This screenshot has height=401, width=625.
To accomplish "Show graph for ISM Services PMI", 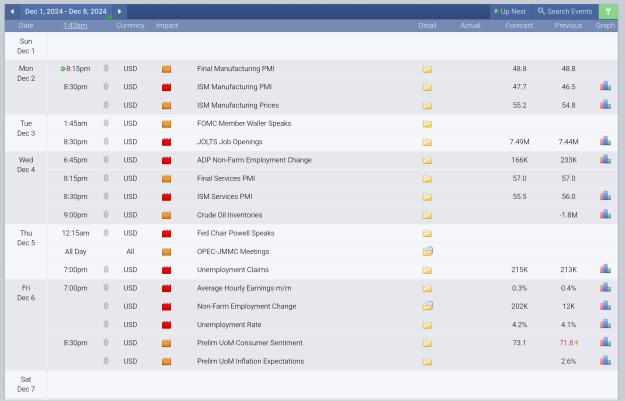I will (605, 196).
